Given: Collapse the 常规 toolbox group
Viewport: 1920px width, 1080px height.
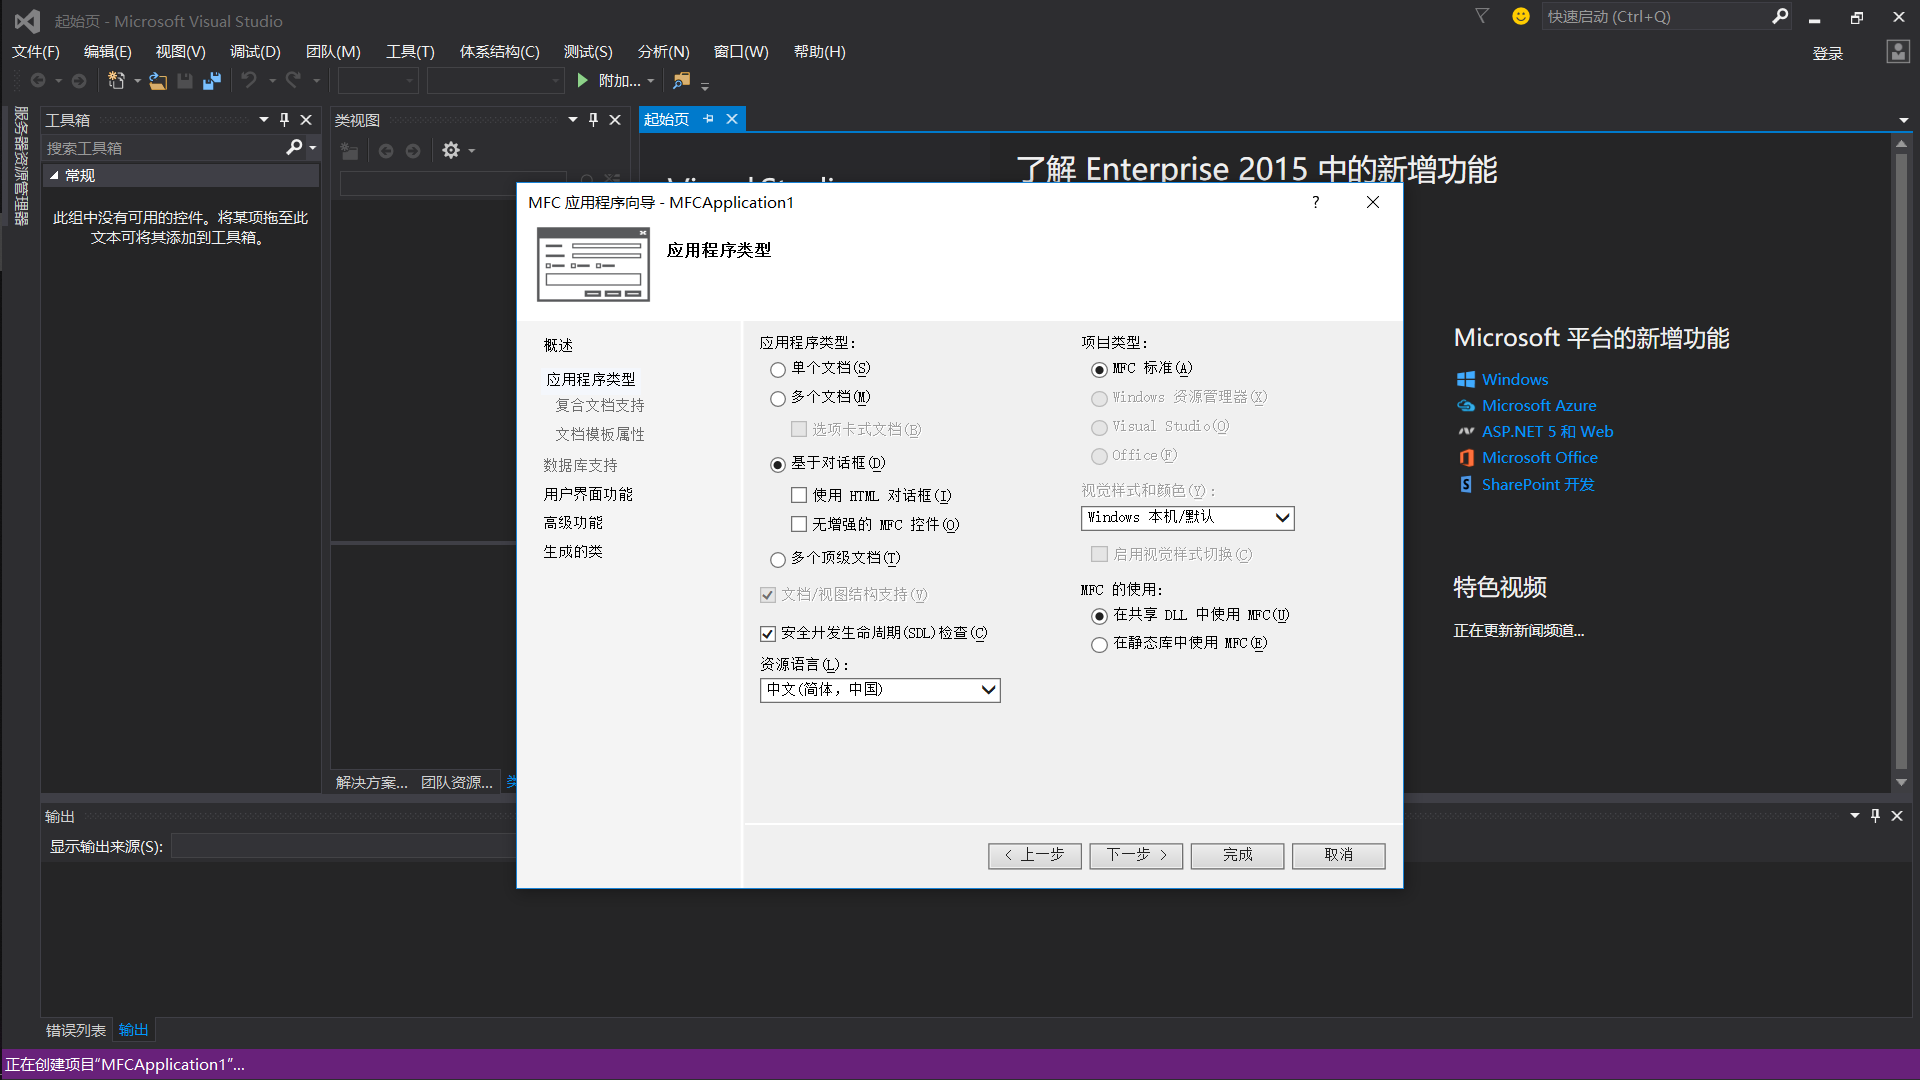Looking at the screenshot, I should pyautogui.click(x=54, y=175).
